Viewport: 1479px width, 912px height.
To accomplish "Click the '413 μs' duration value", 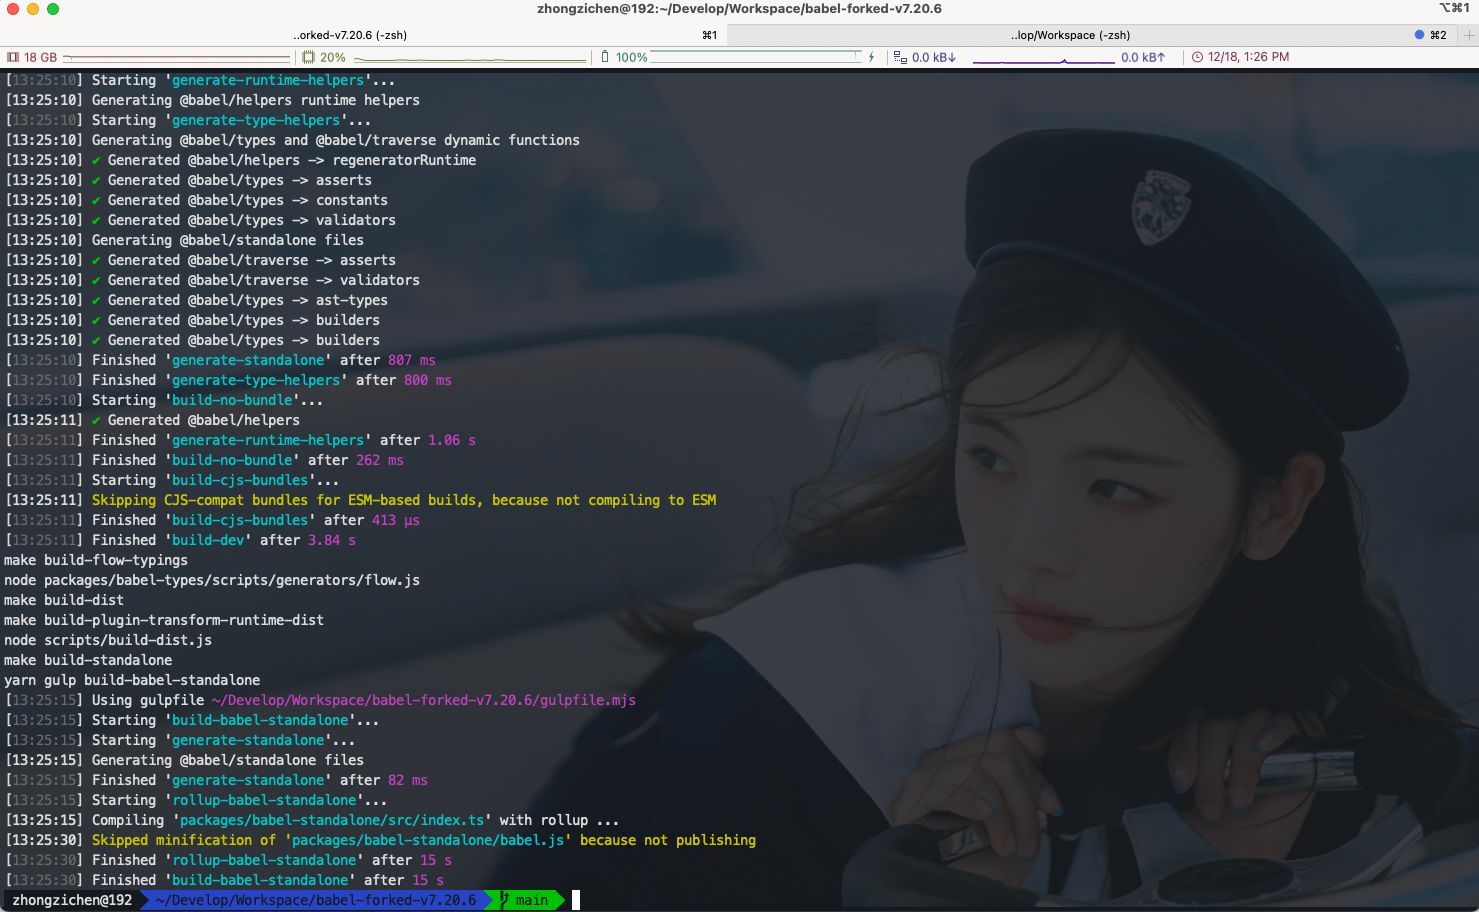I will click(x=396, y=520).
